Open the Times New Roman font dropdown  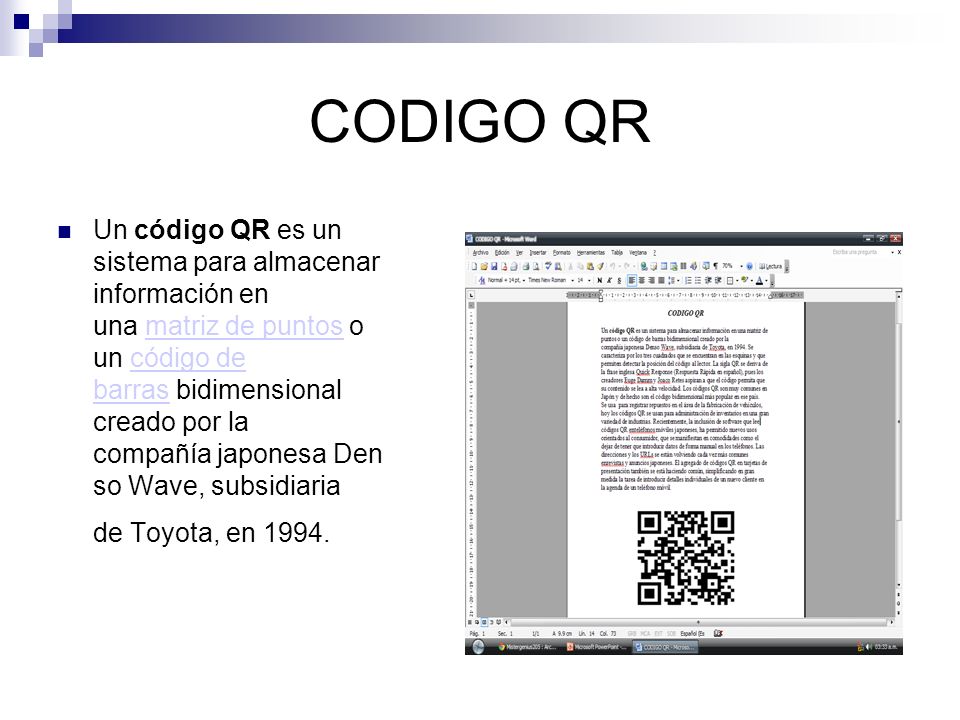(572, 280)
